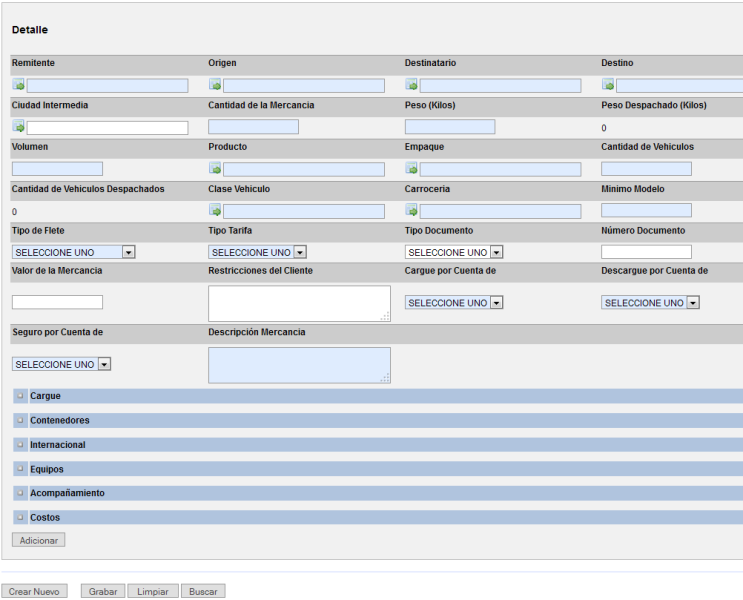
Task: Click the Número Documento input field
Action: click(x=646, y=252)
